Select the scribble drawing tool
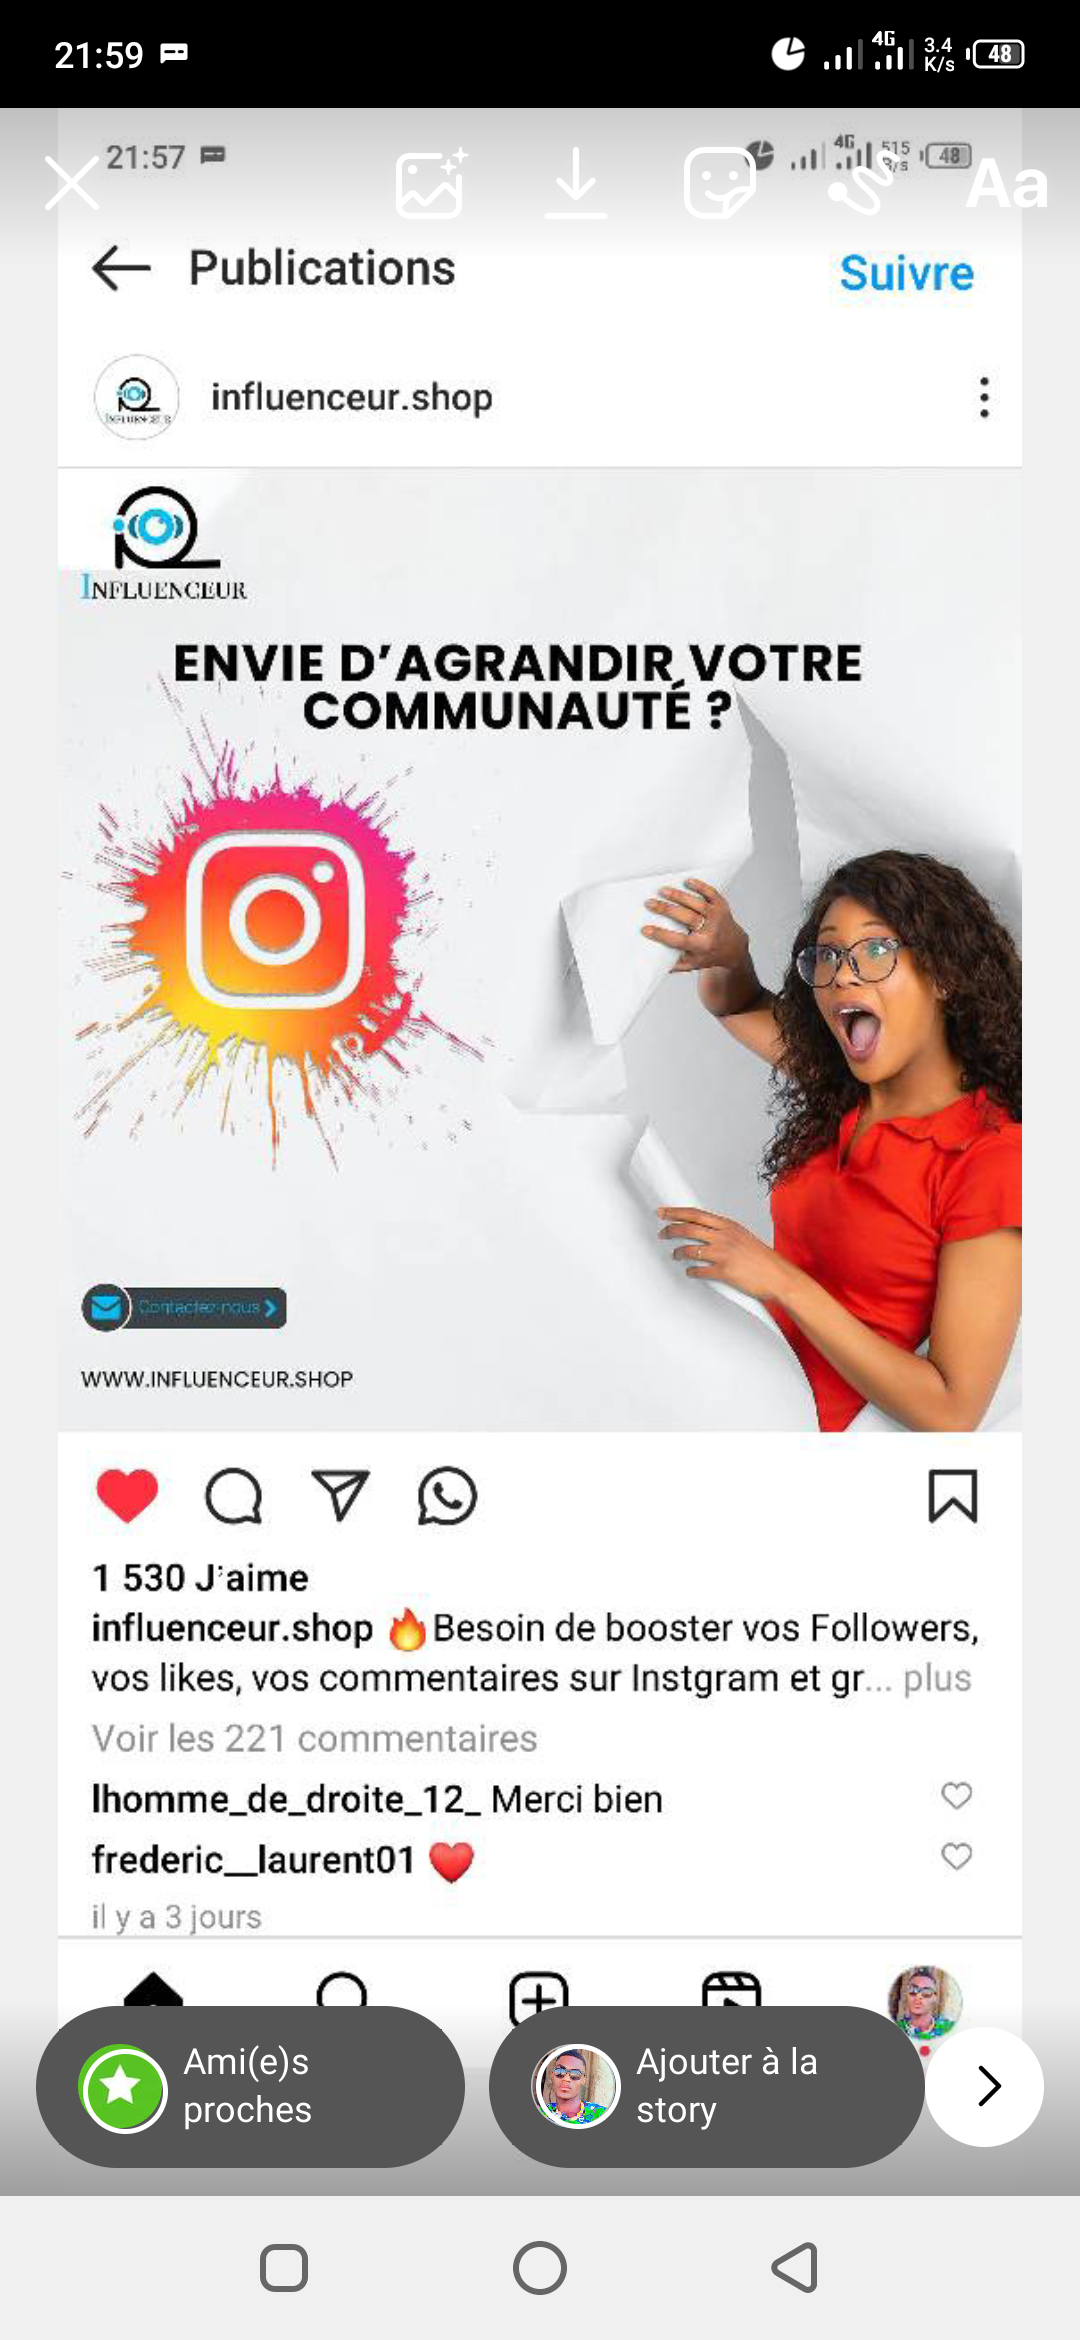Viewport: 1080px width, 2340px height. pos(861,183)
